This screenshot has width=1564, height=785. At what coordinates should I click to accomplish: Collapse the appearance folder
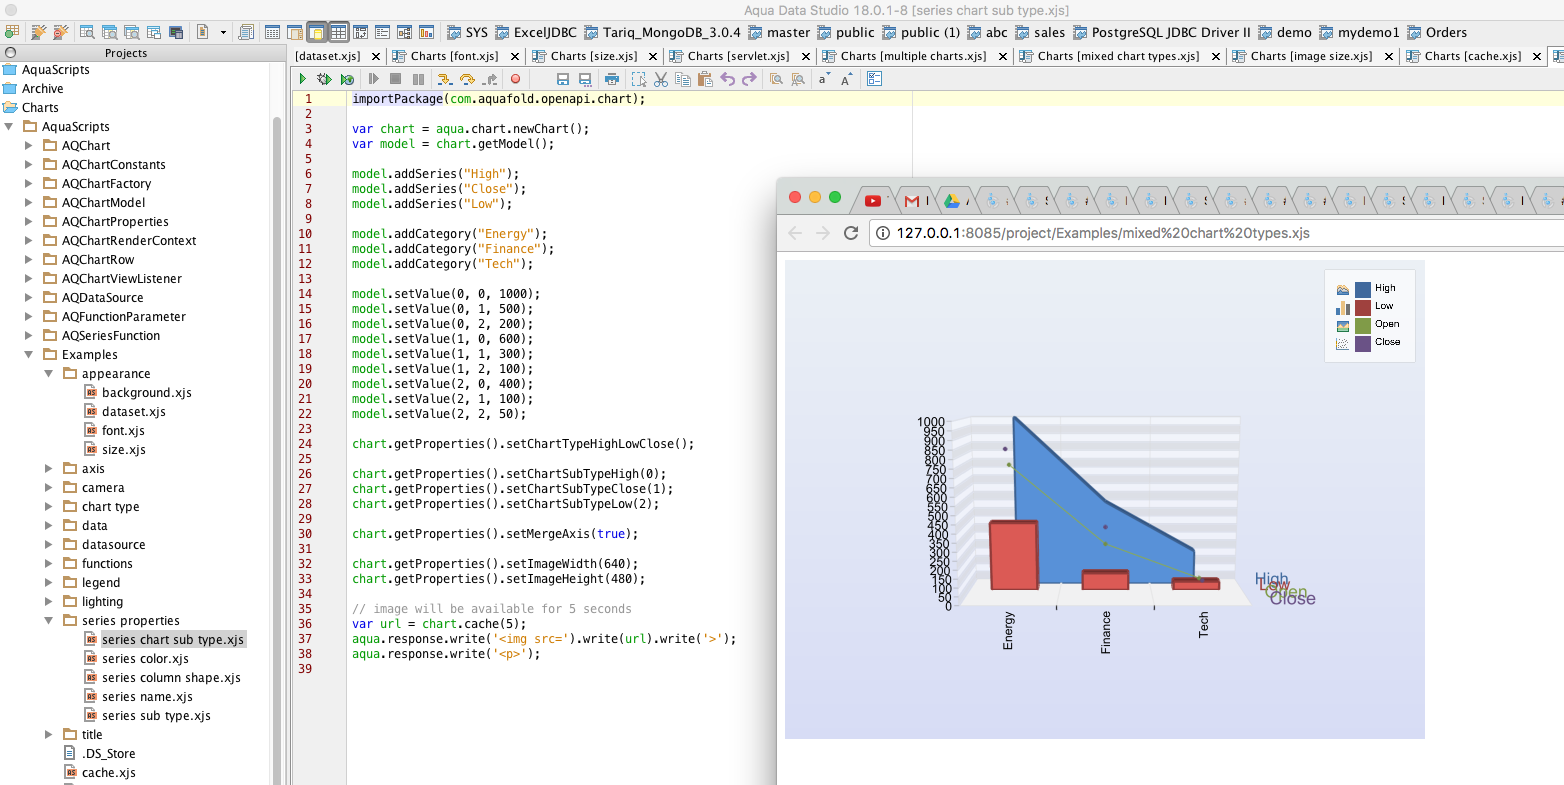coord(49,374)
